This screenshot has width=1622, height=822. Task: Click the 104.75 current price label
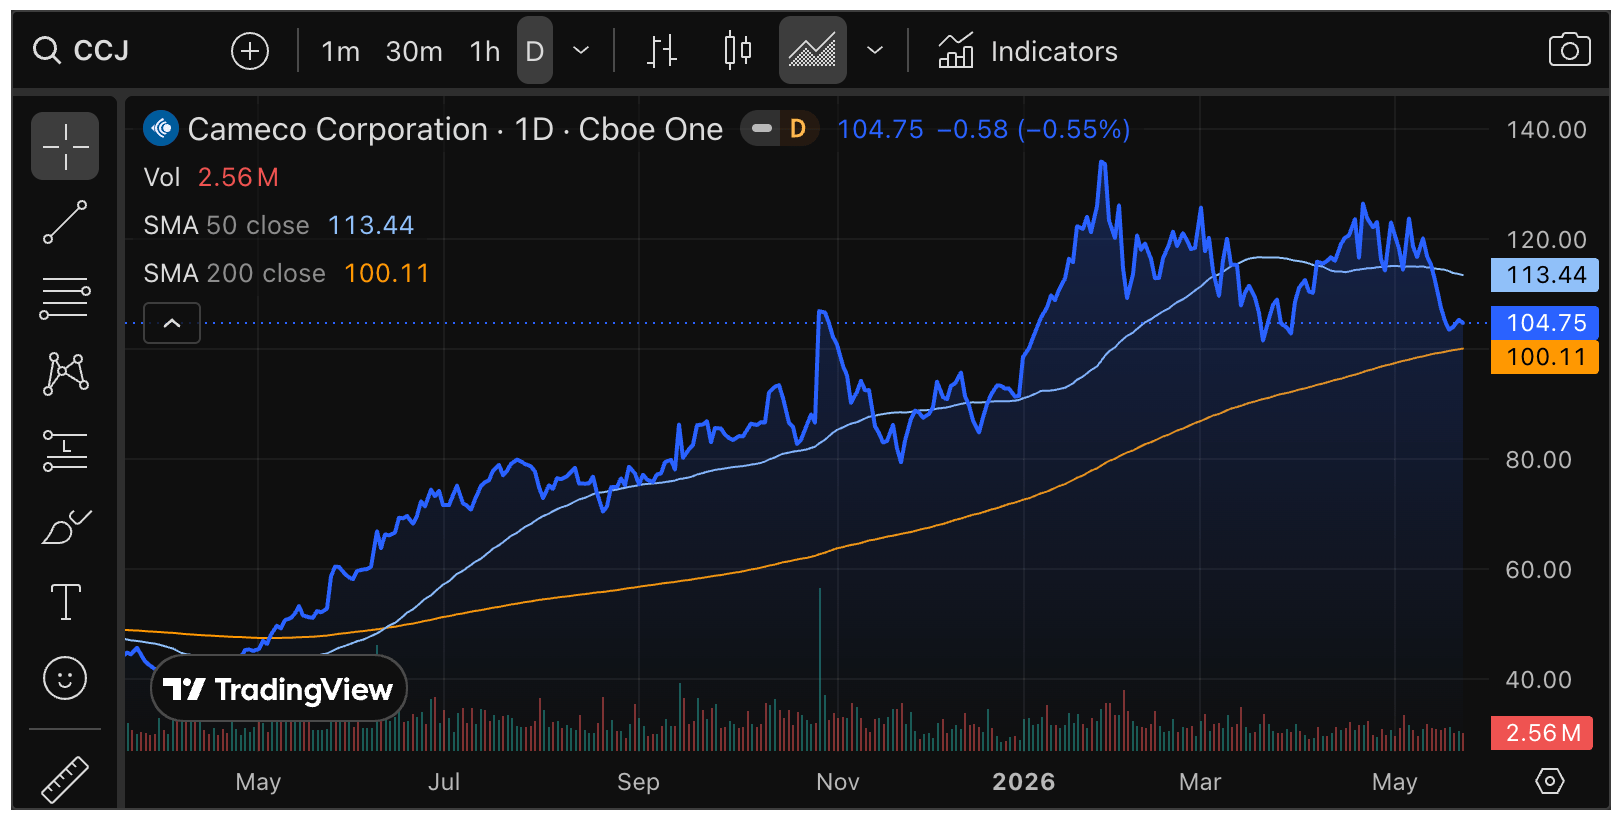click(x=1545, y=323)
